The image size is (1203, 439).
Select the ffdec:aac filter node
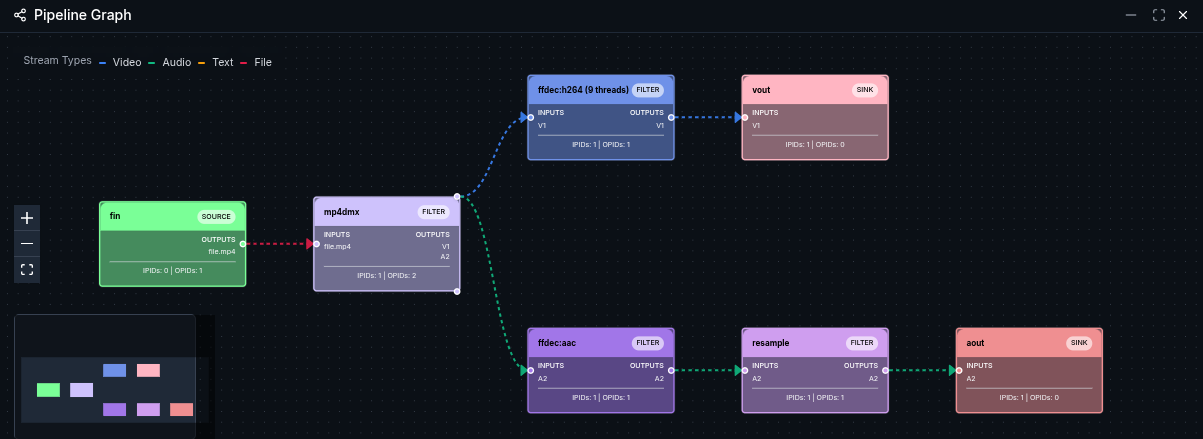(x=601, y=370)
